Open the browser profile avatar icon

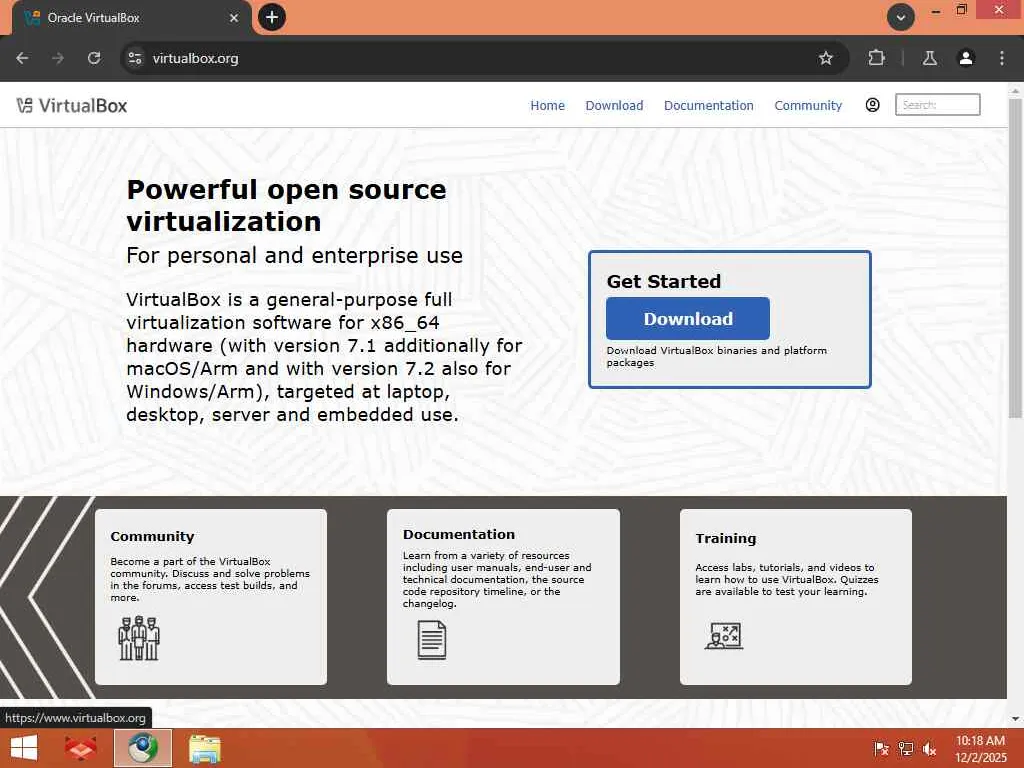pos(966,58)
